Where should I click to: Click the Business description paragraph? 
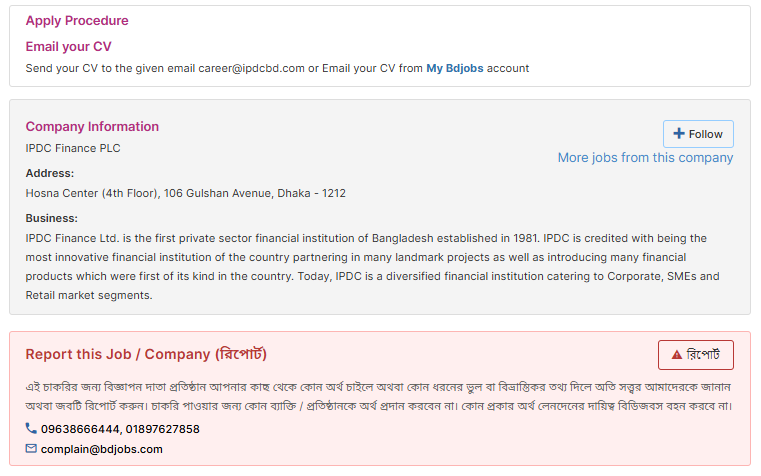(373, 266)
